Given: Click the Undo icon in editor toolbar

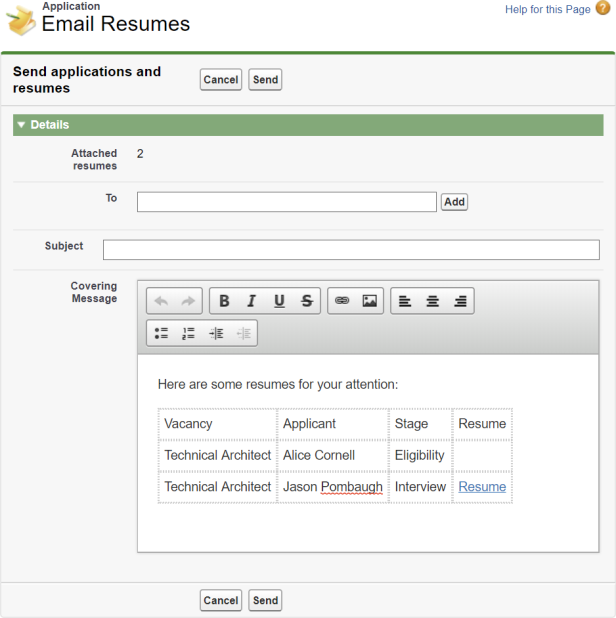Looking at the screenshot, I should [161, 301].
